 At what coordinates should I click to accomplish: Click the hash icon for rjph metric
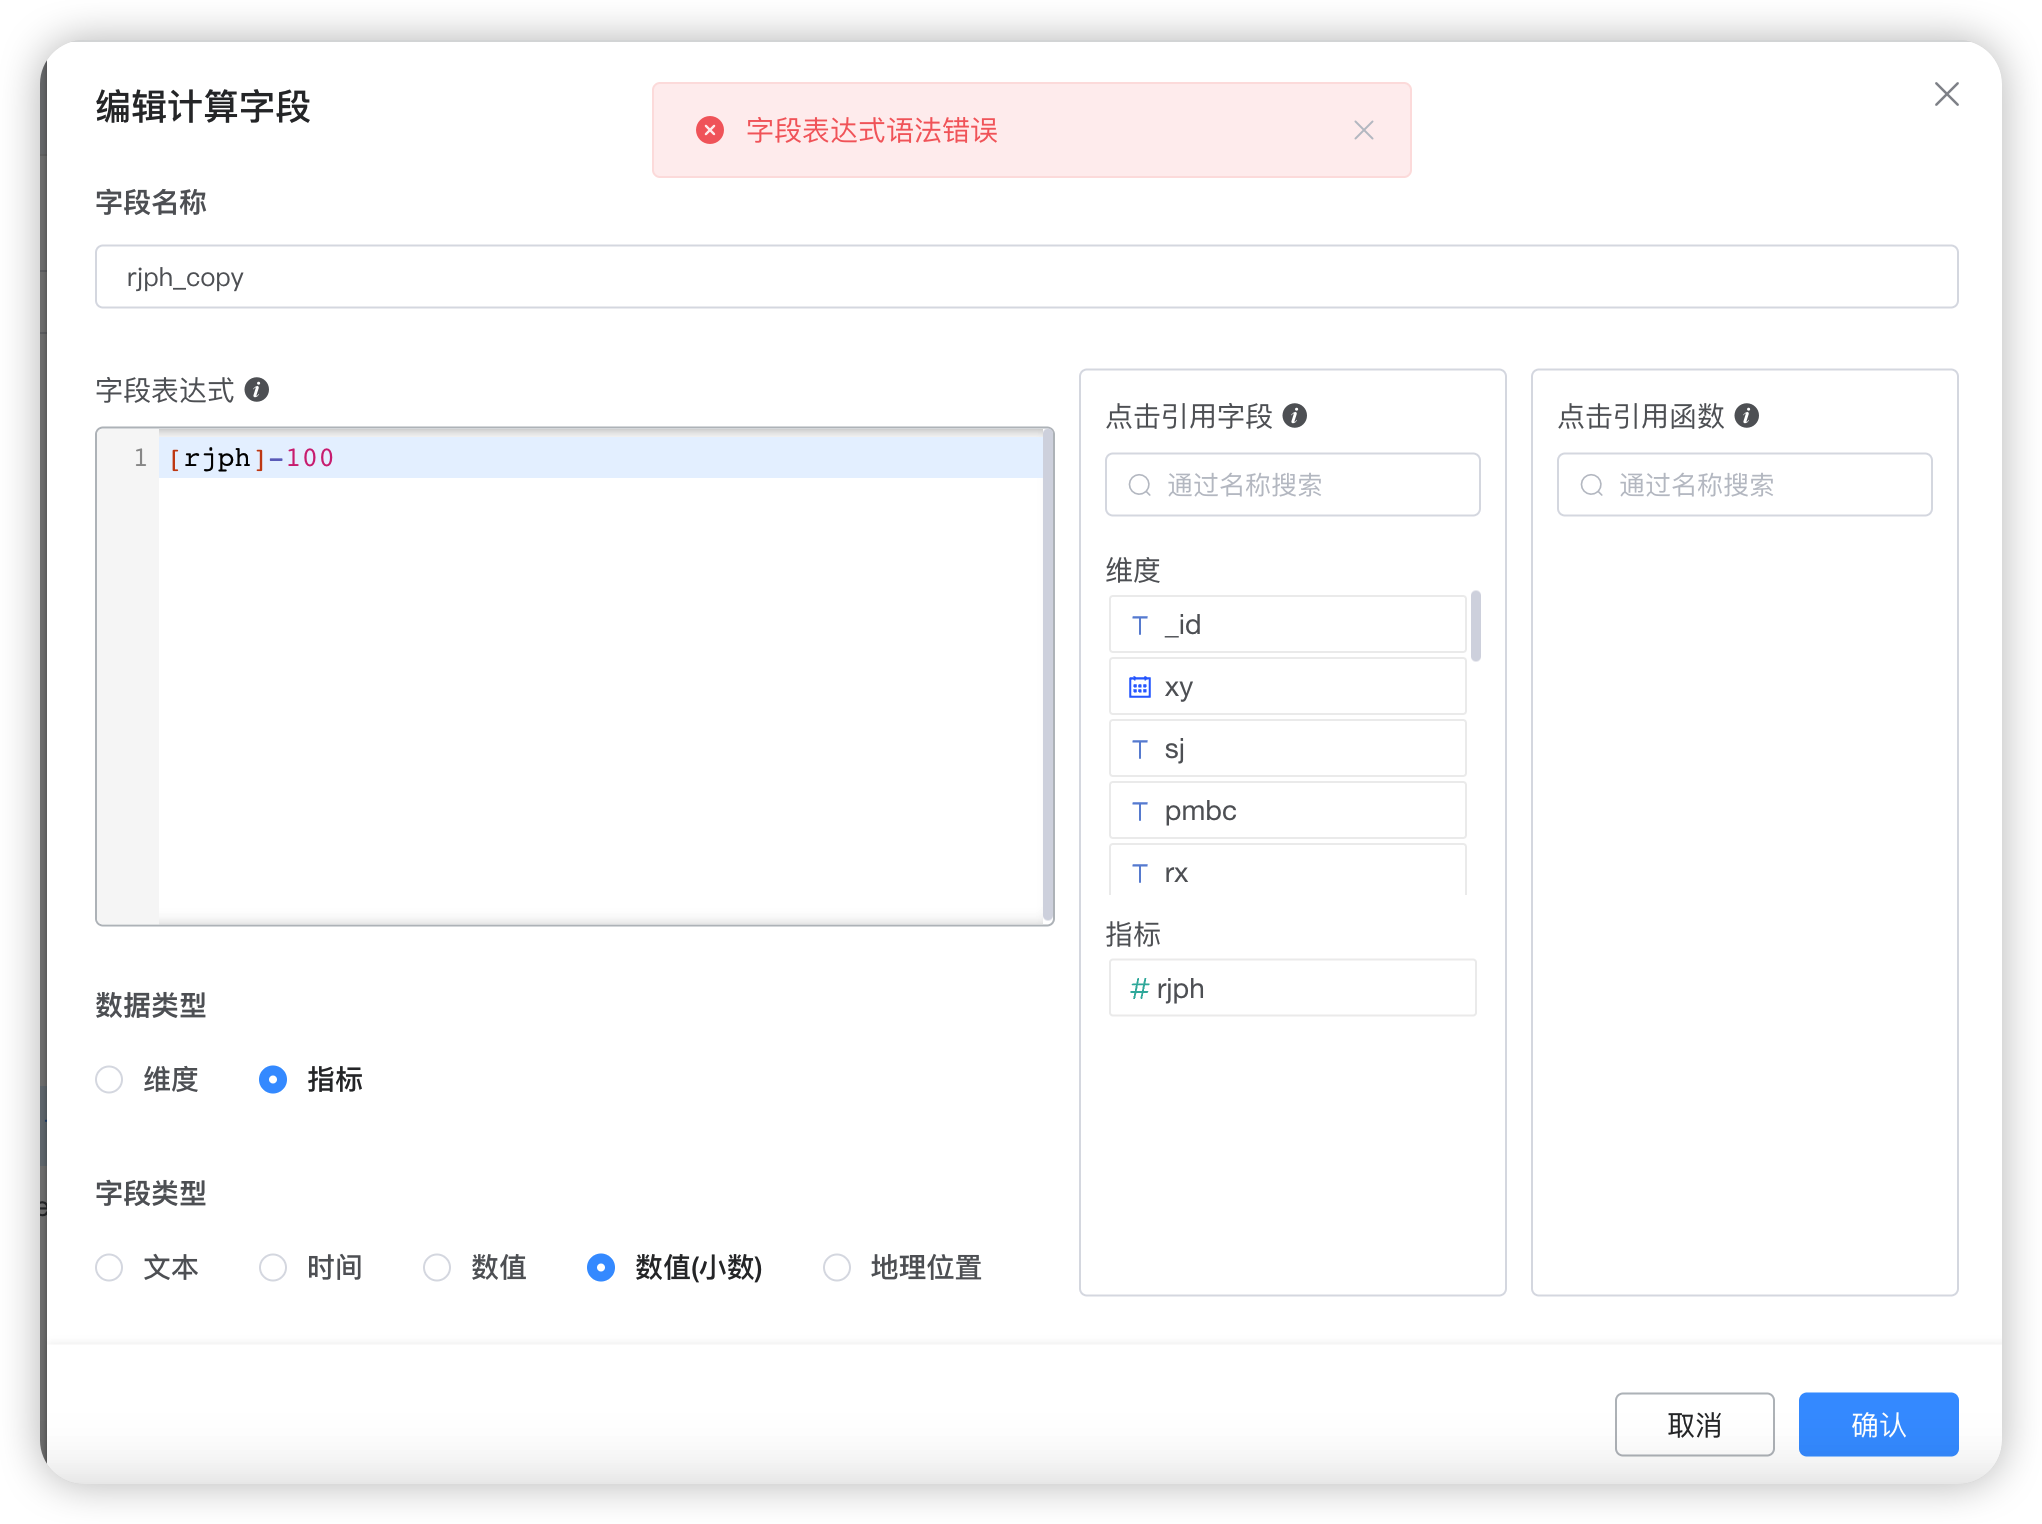1139,989
